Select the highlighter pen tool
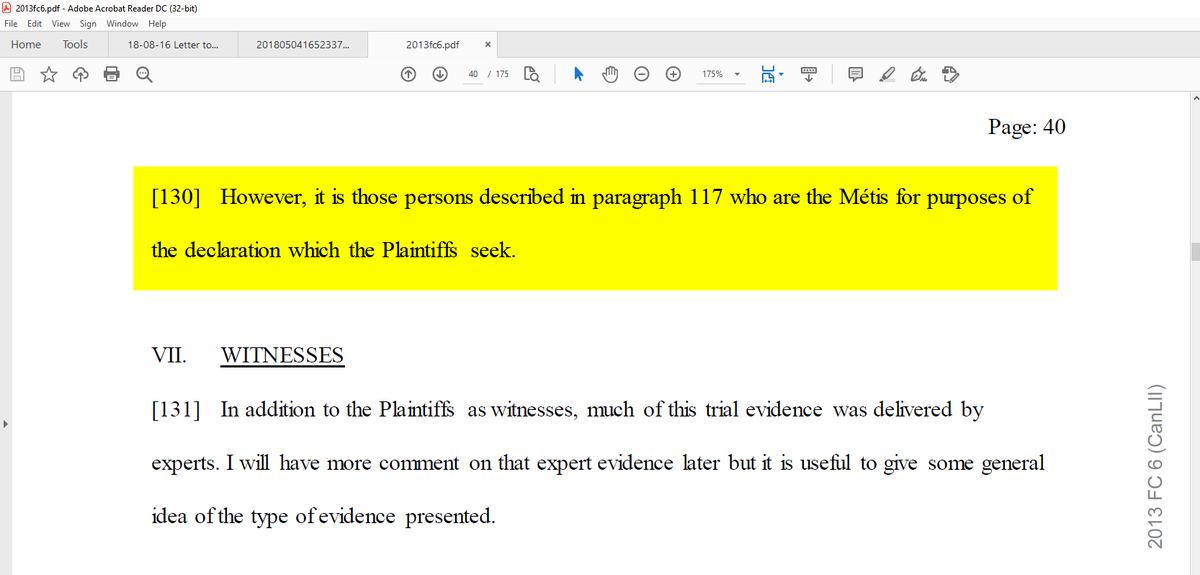 click(x=887, y=74)
